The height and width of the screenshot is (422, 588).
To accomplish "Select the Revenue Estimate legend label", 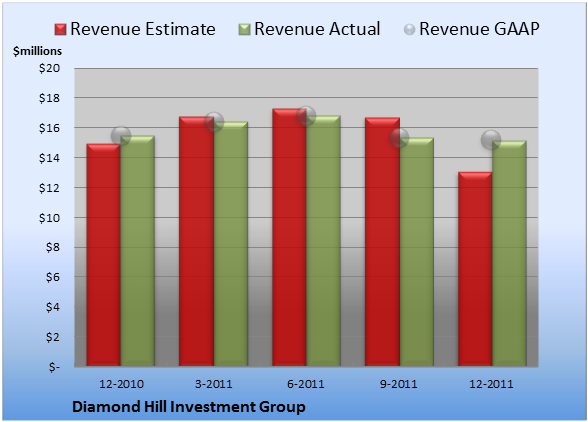I will pyautogui.click(x=143, y=29).
